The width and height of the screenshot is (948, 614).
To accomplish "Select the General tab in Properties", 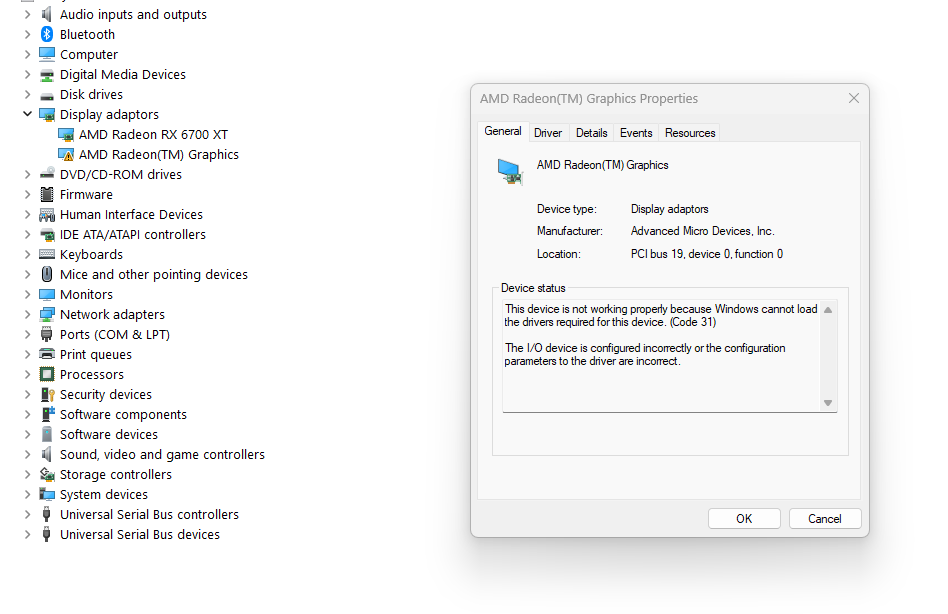I will [502, 131].
